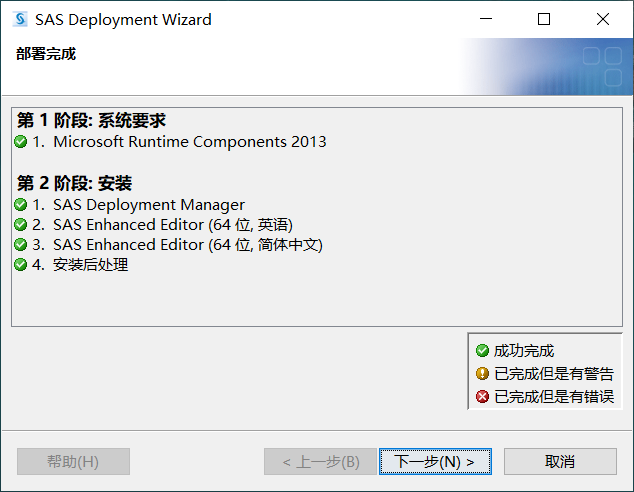The width and height of the screenshot is (634, 492).
Task: Click the 第 2 阶段: 安装 heading
Action: (75, 183)
